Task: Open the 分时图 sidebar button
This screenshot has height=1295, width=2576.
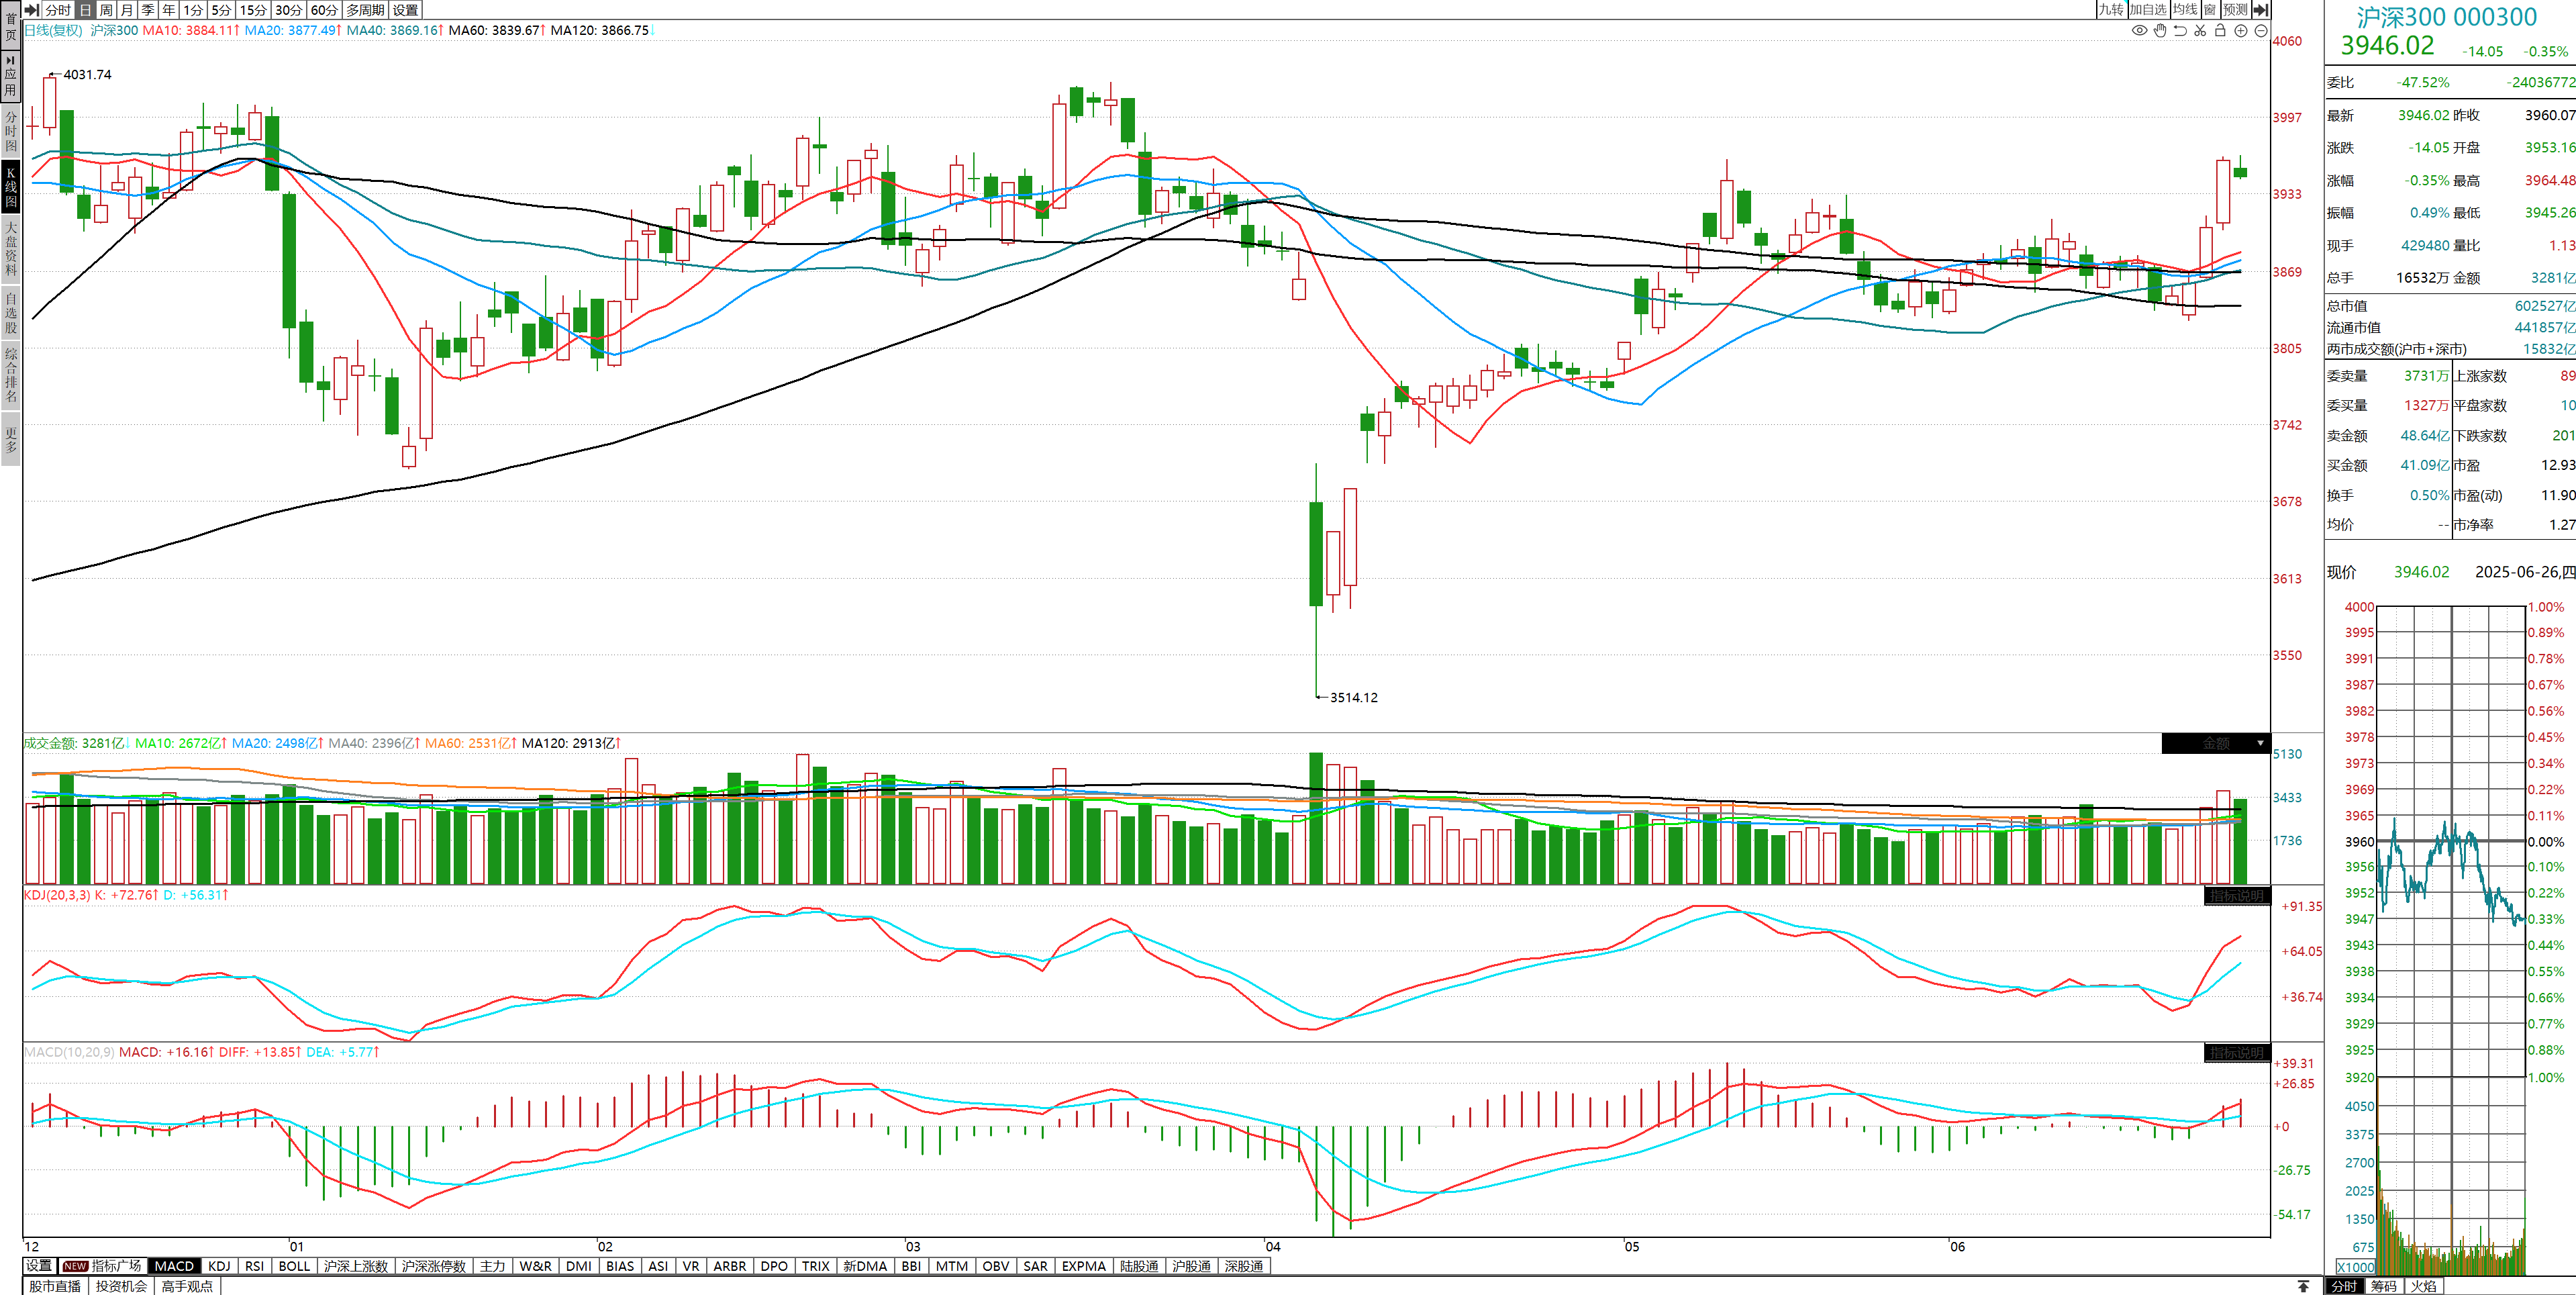Action: [x=10, y=131]
